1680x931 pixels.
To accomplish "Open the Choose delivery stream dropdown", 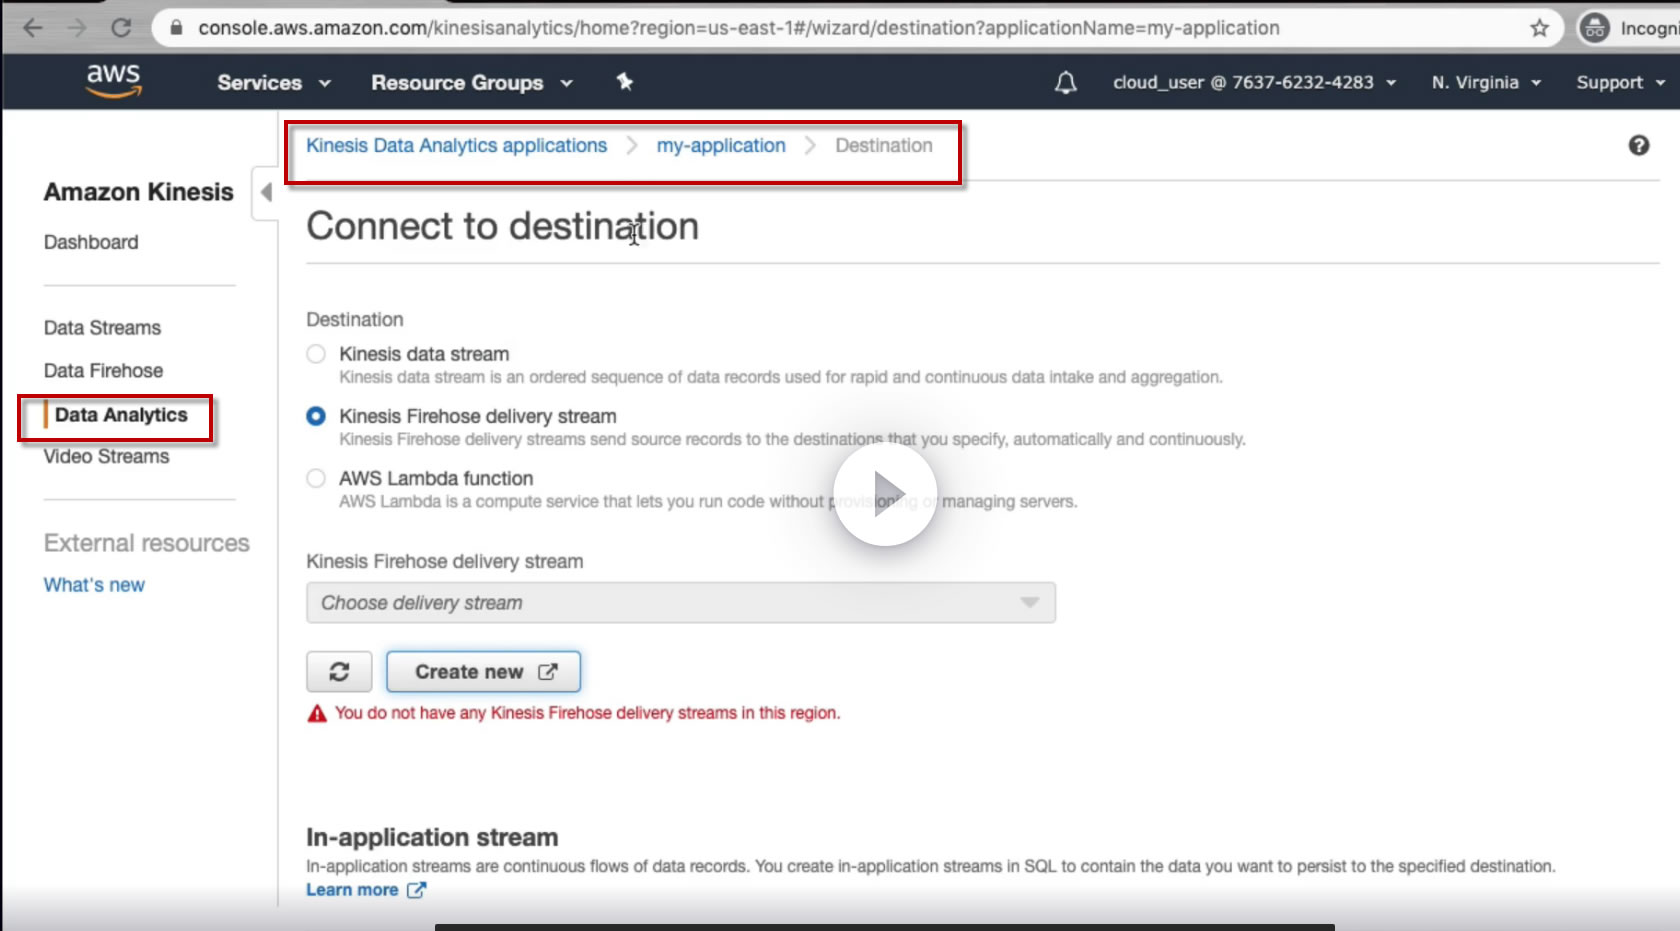I will 681,603.
